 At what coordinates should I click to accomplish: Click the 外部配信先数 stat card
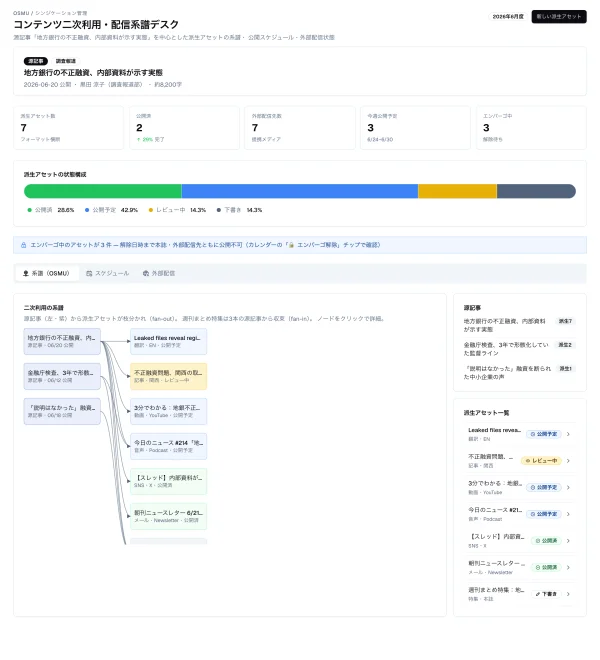click(300, 128)
